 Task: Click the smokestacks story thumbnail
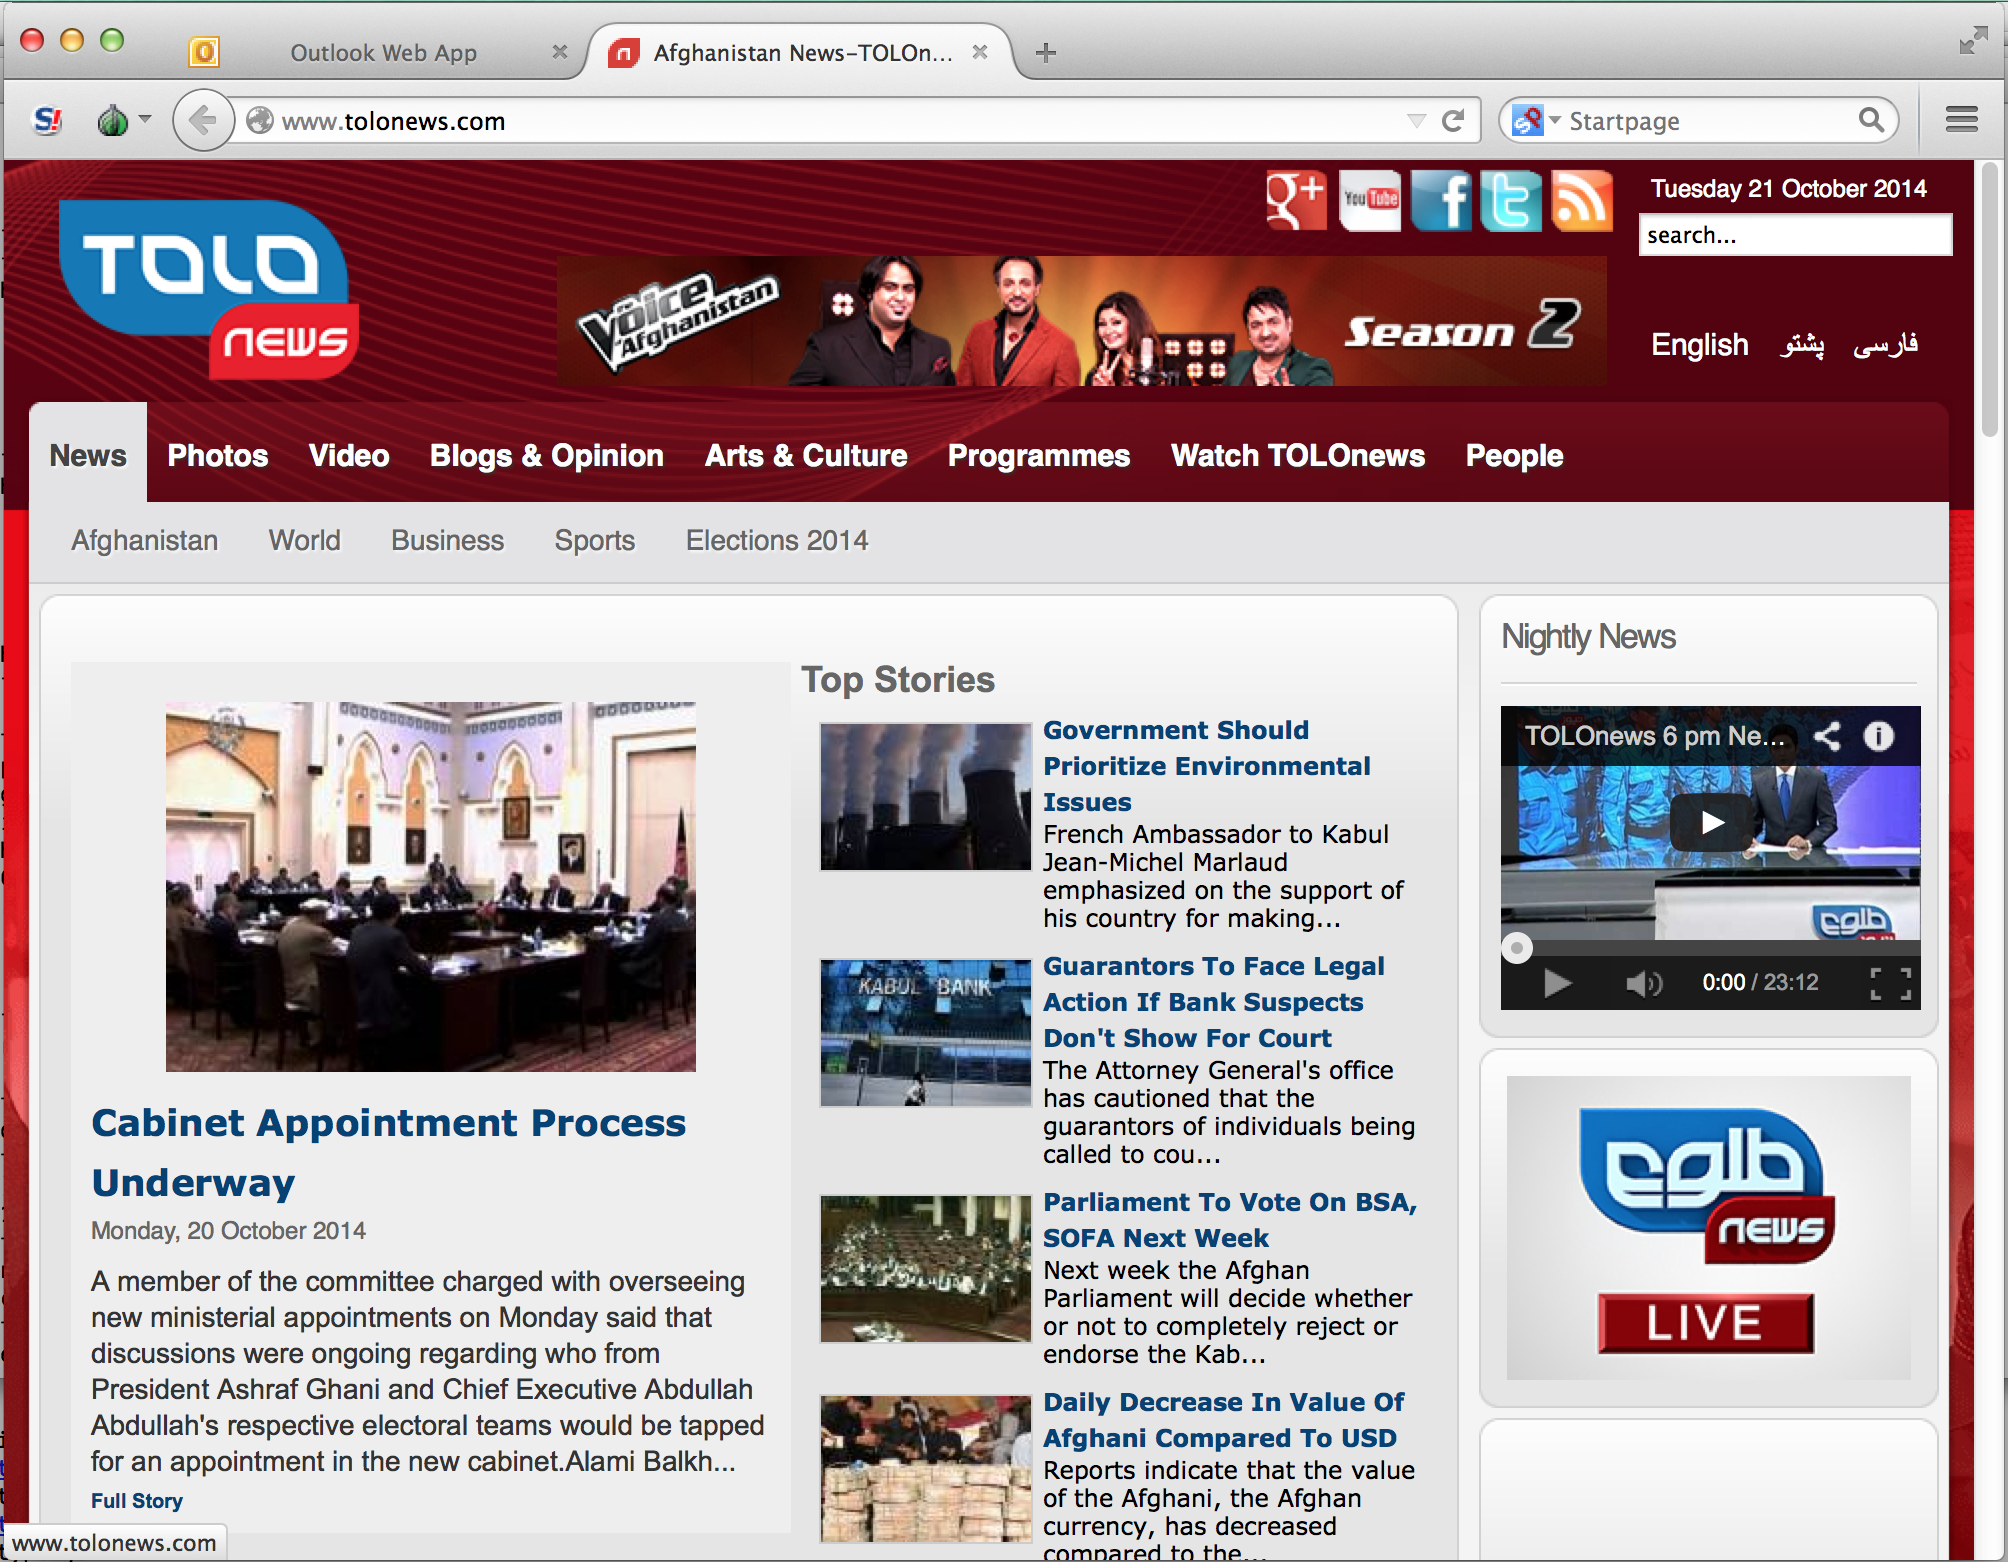pos(925,797)
